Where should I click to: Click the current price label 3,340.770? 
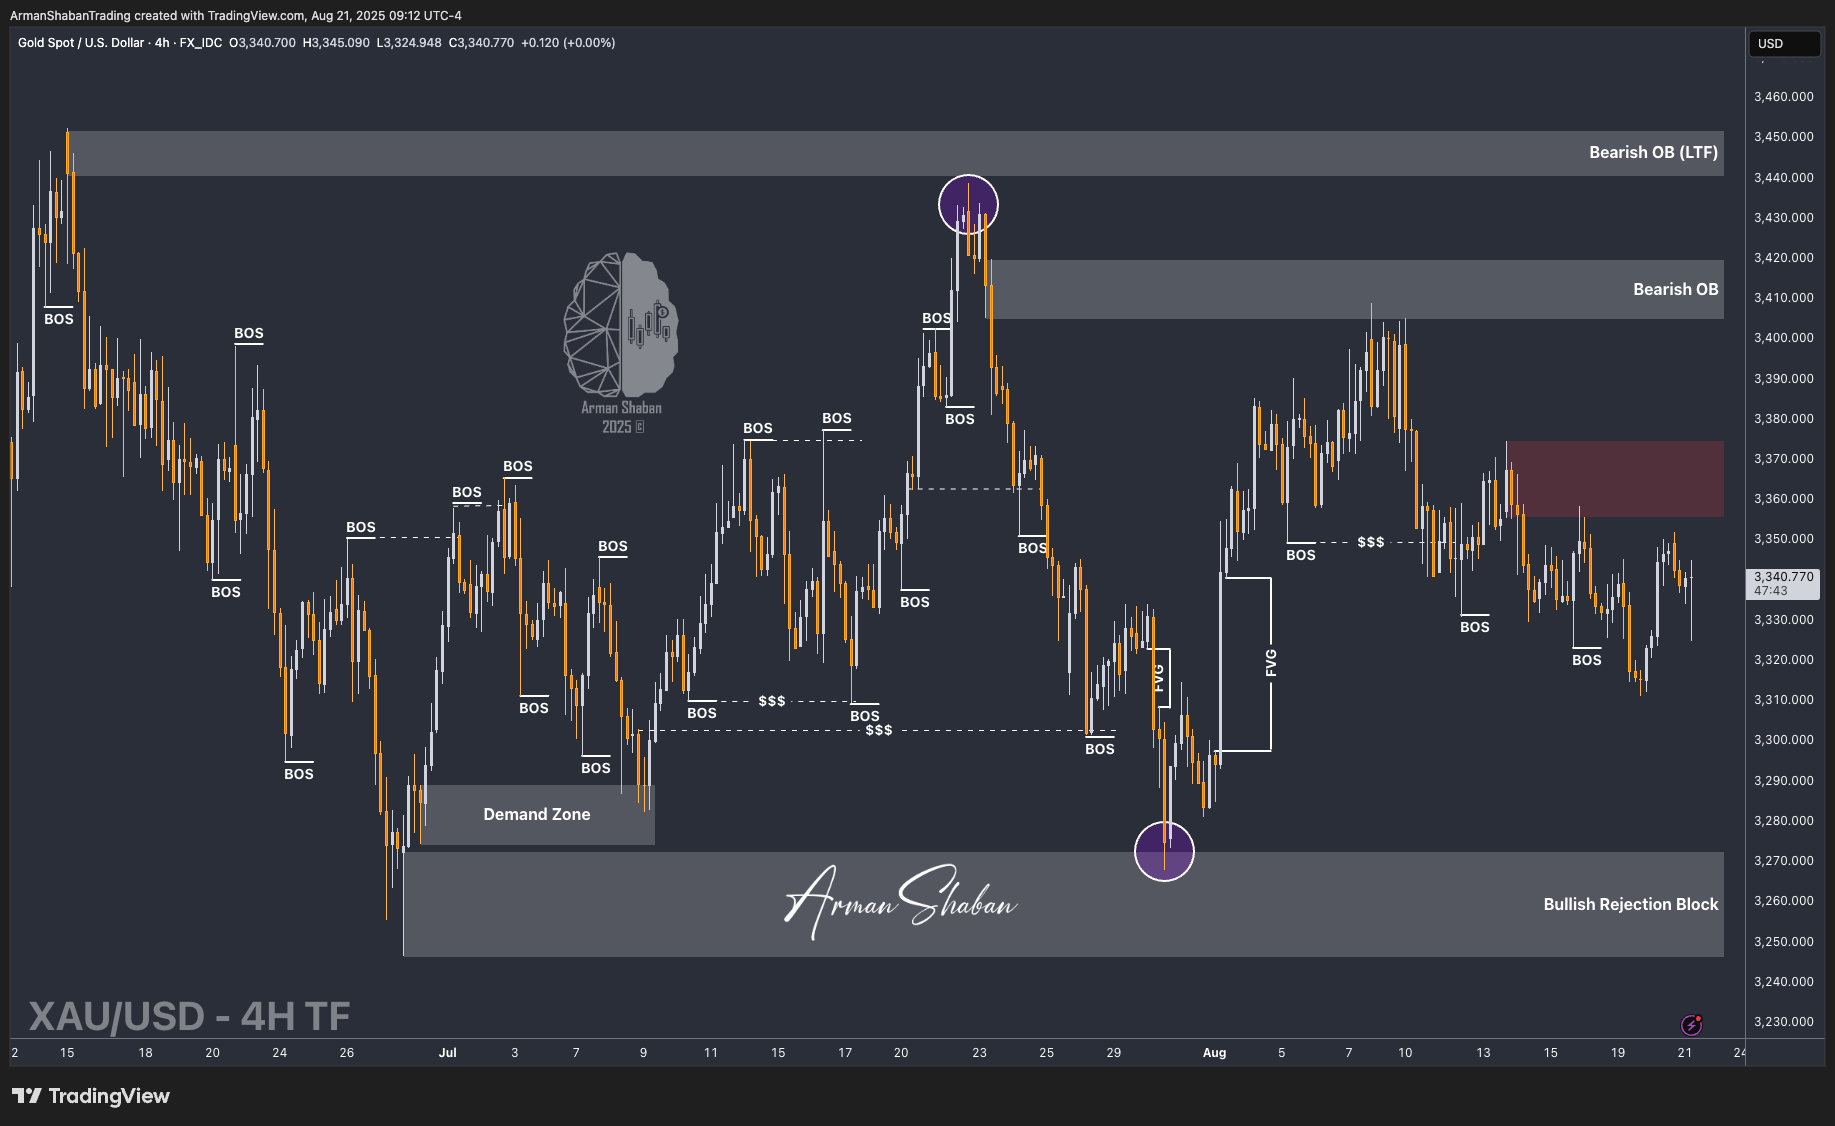1784,577
